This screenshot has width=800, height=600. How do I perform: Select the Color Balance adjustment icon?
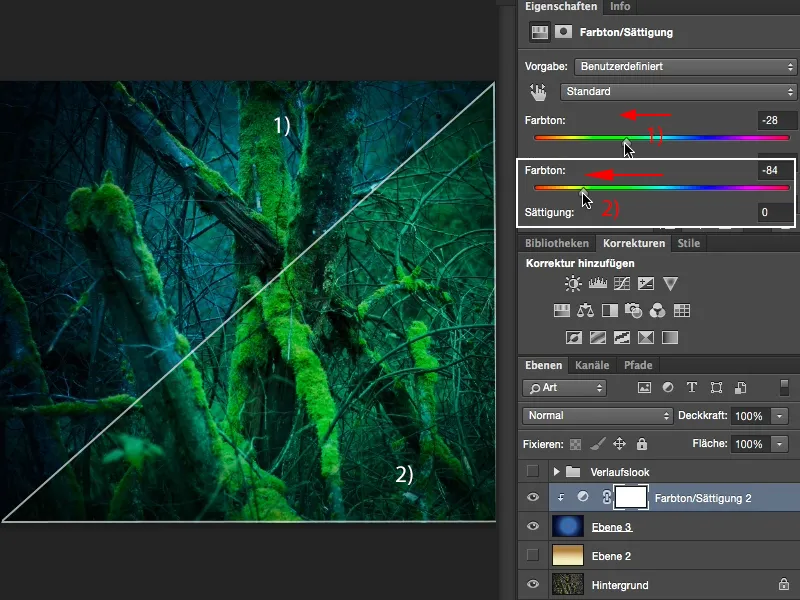pyautogui.click(x=585, y=310)
